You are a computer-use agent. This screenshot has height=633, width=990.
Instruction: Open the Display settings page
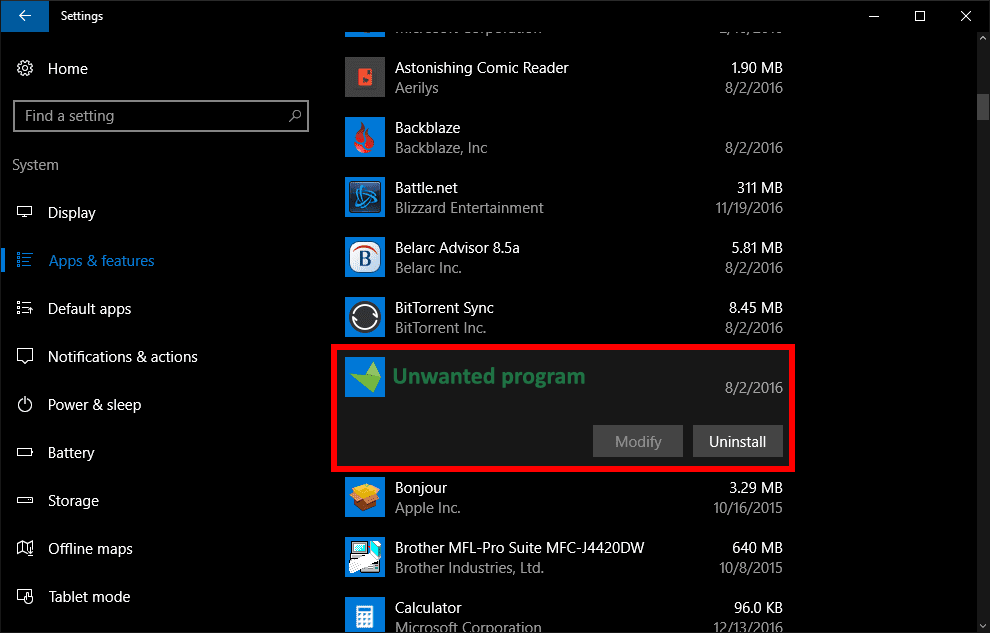tap(71, 213)
